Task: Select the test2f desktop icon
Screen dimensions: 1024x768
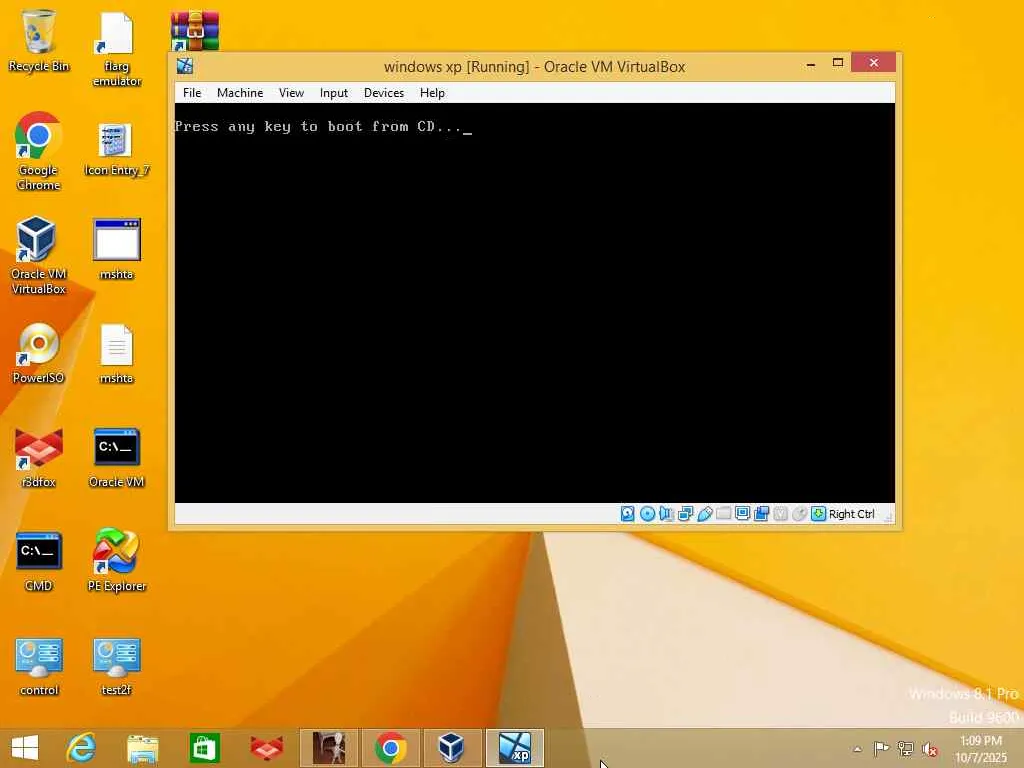Action: pyautogui.click(x=116, y=666)
